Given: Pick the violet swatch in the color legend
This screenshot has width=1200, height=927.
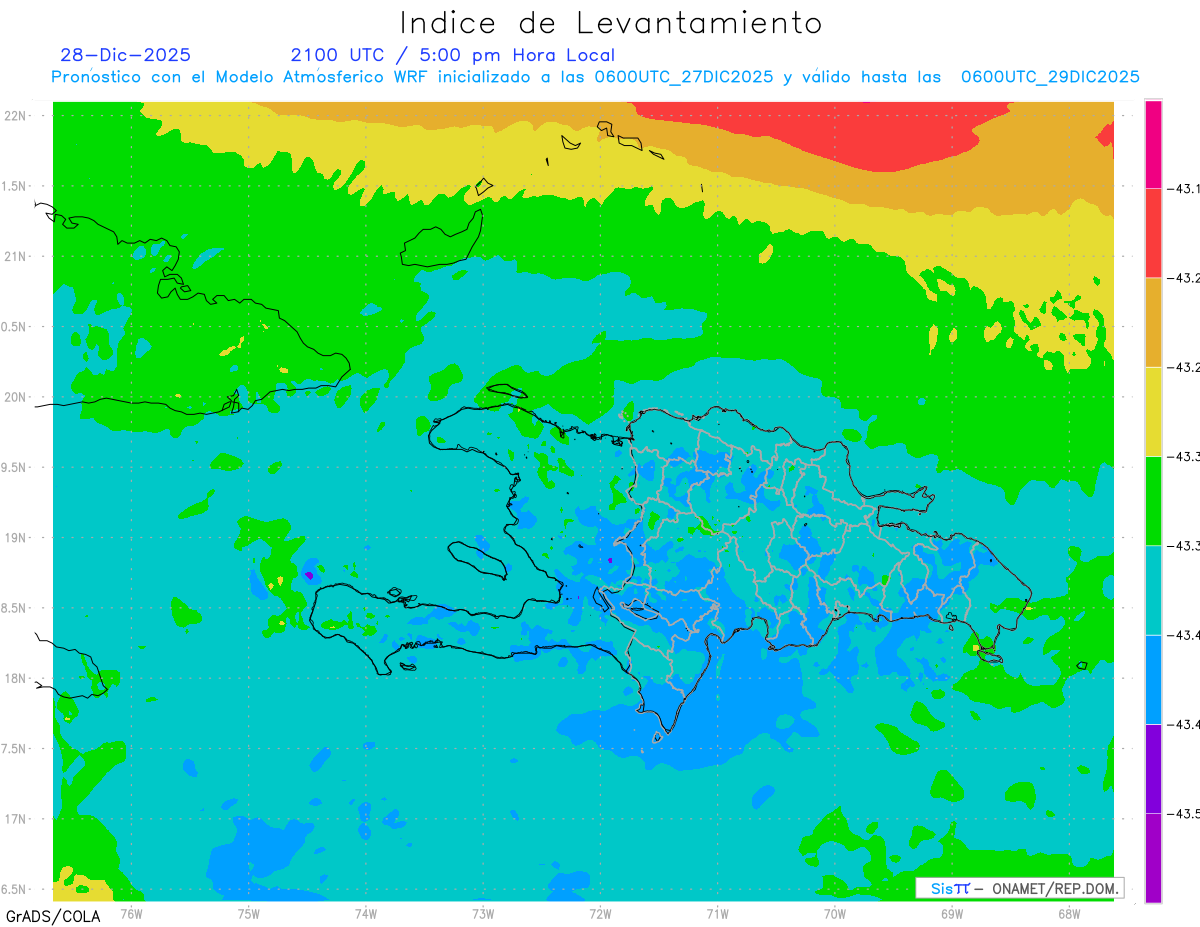Looking at the screenshot, I should (x=1153, y=768).
